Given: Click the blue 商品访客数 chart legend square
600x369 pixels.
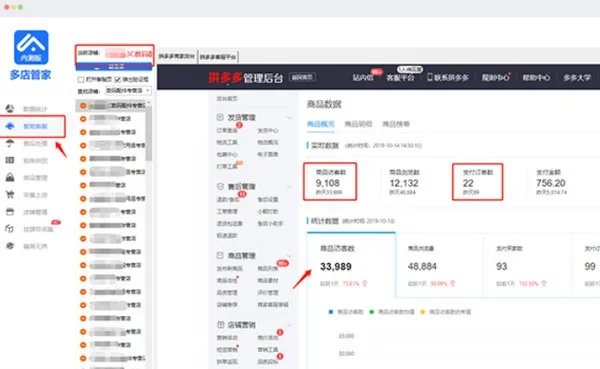Looking at the screenshot, I should [331, 312].
